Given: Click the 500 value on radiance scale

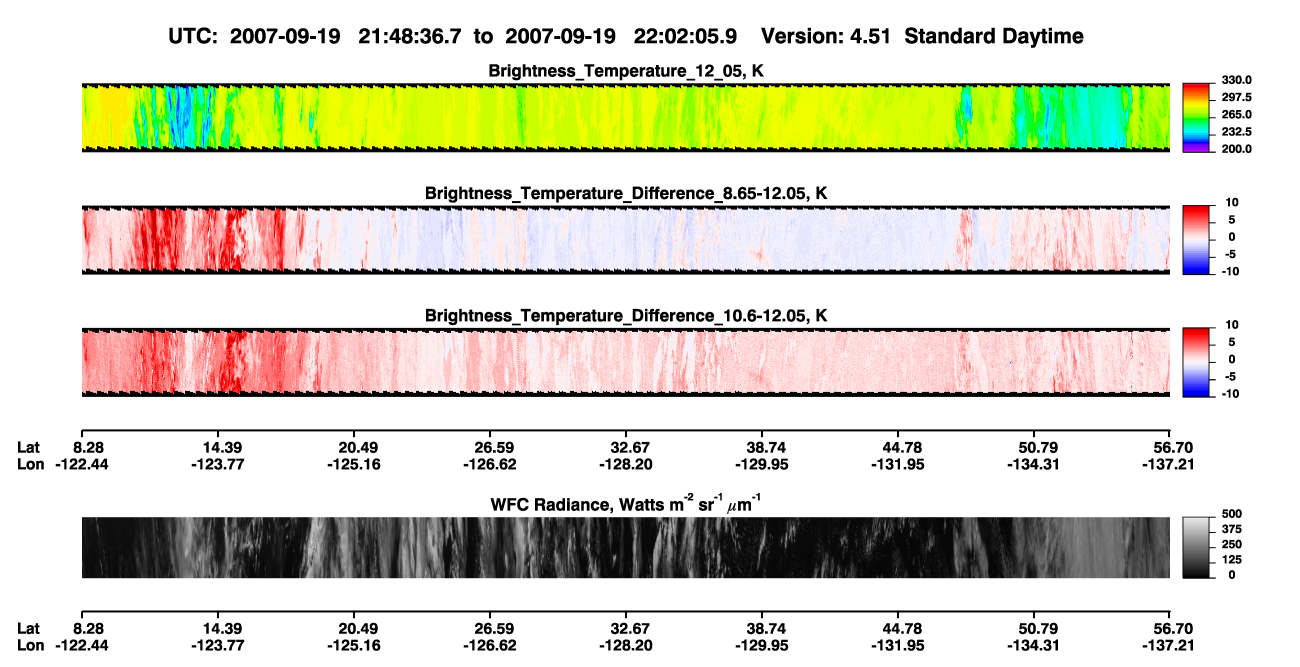Looking at the screenshot, I should click(1232, 511).
